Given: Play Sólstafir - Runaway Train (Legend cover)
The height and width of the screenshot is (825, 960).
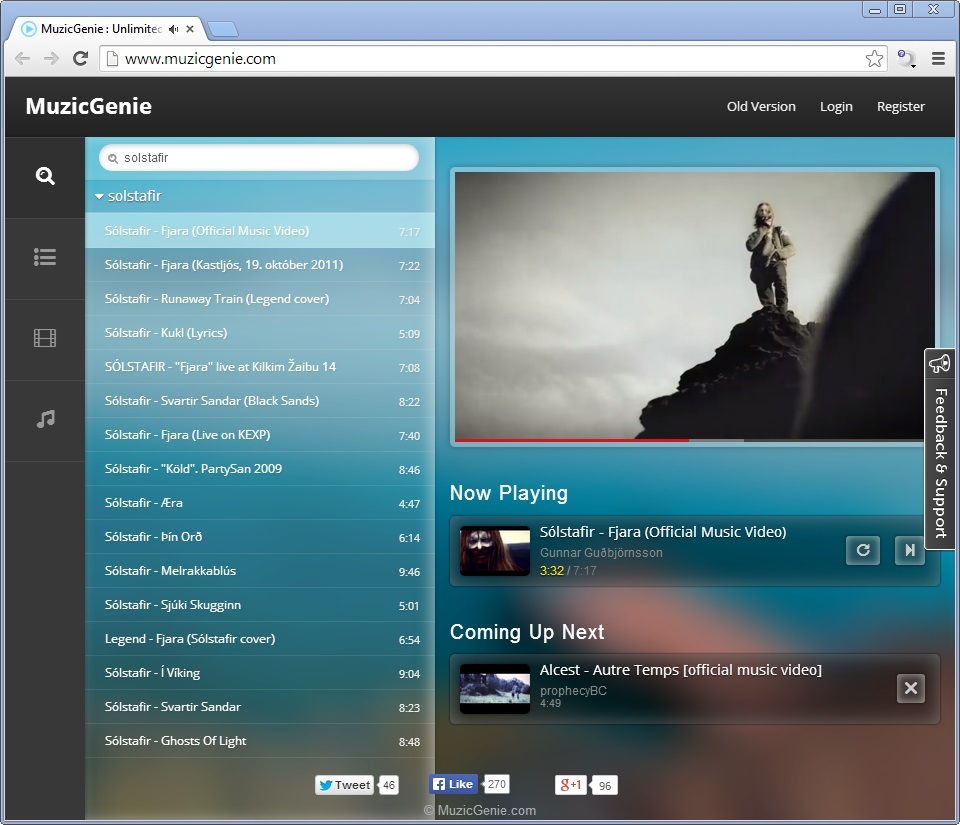Looking at the screenshot, I should point(217,299).
